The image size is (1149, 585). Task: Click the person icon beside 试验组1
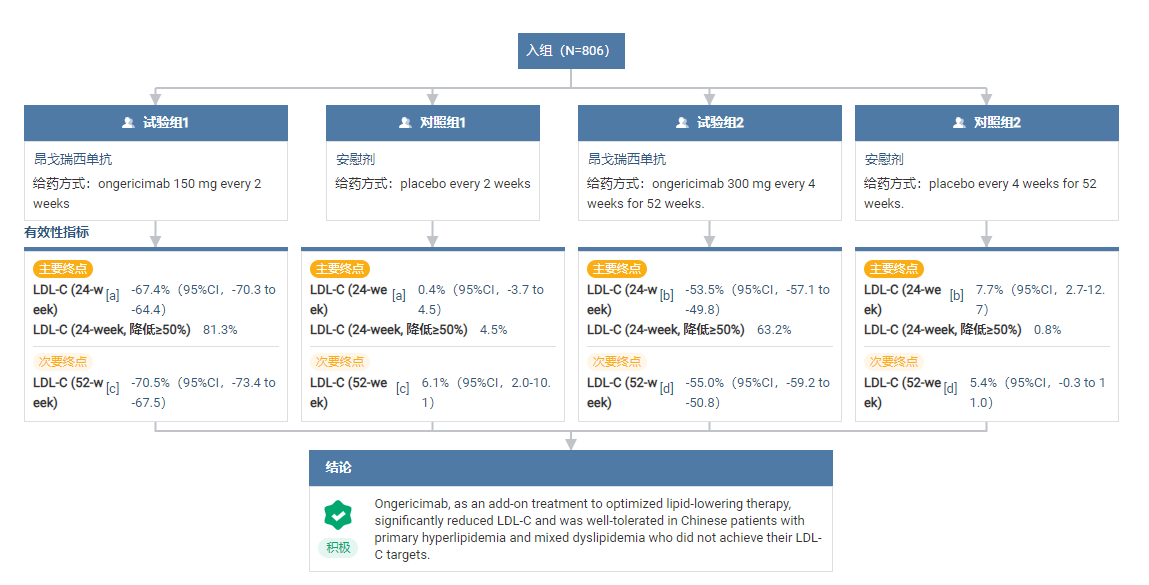coord(128,123)
